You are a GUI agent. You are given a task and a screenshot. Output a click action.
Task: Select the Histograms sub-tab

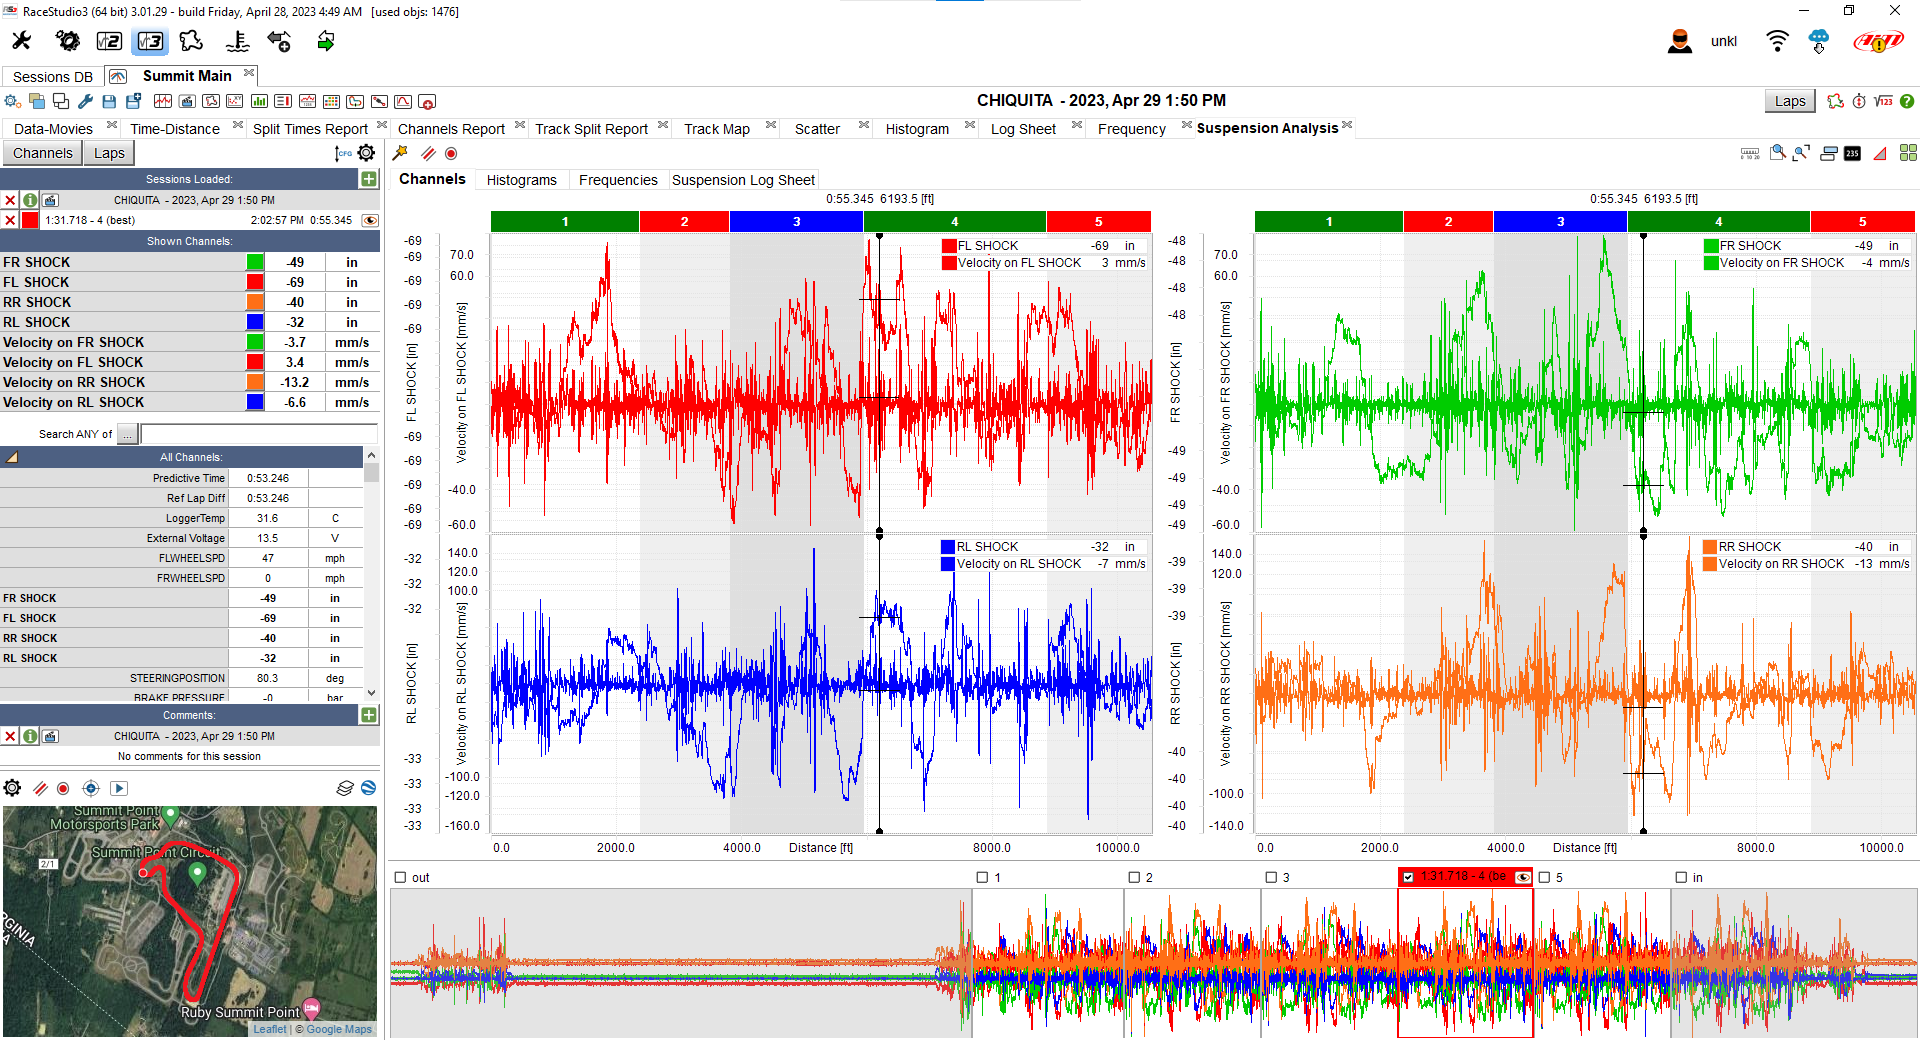click(x=522, y=180)
